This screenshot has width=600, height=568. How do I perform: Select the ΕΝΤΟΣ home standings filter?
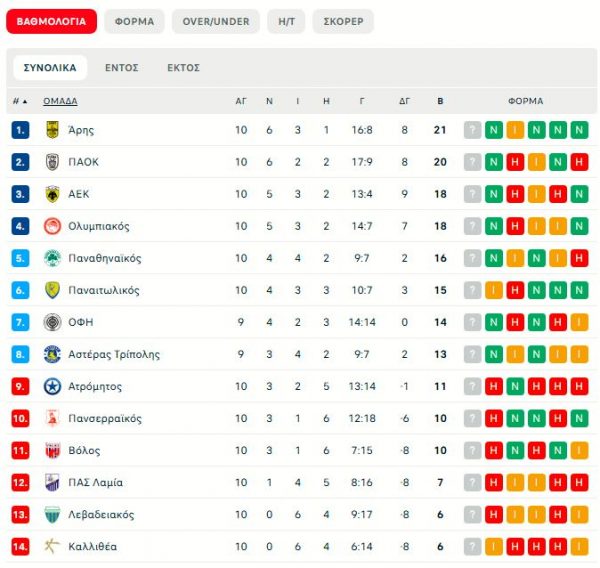[121, 68]
